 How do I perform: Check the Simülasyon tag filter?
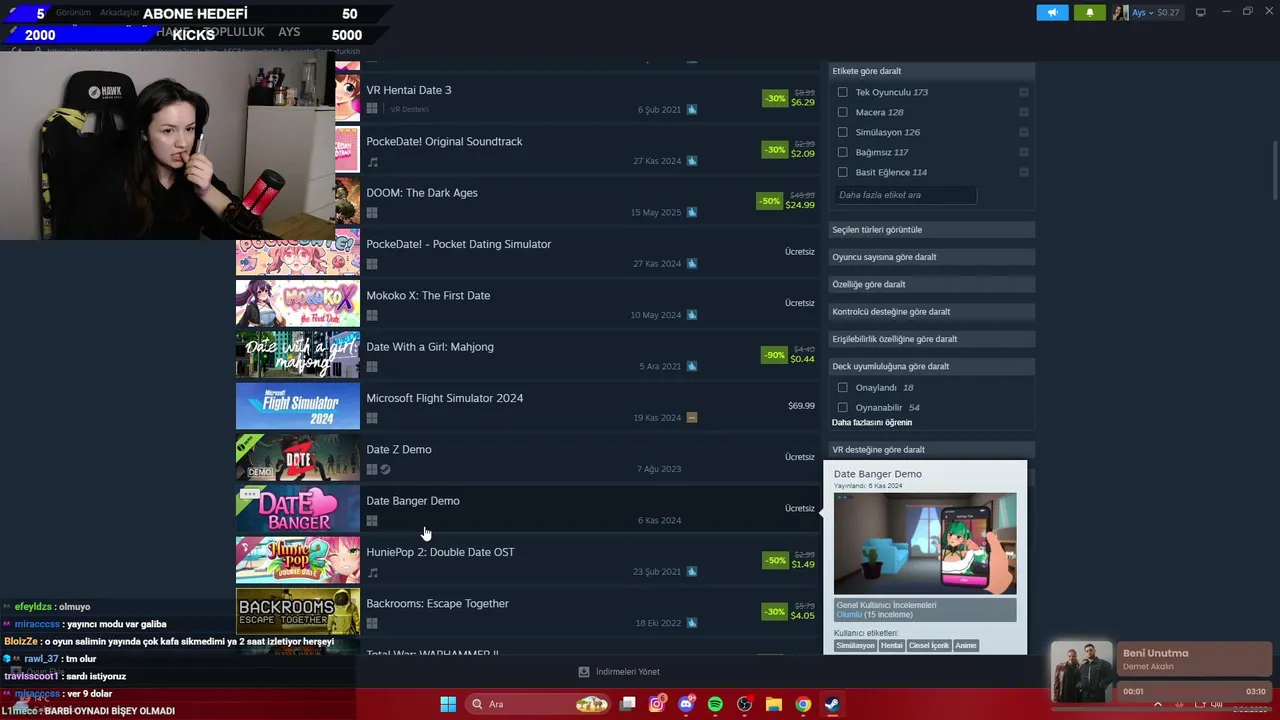coord(842,132)
